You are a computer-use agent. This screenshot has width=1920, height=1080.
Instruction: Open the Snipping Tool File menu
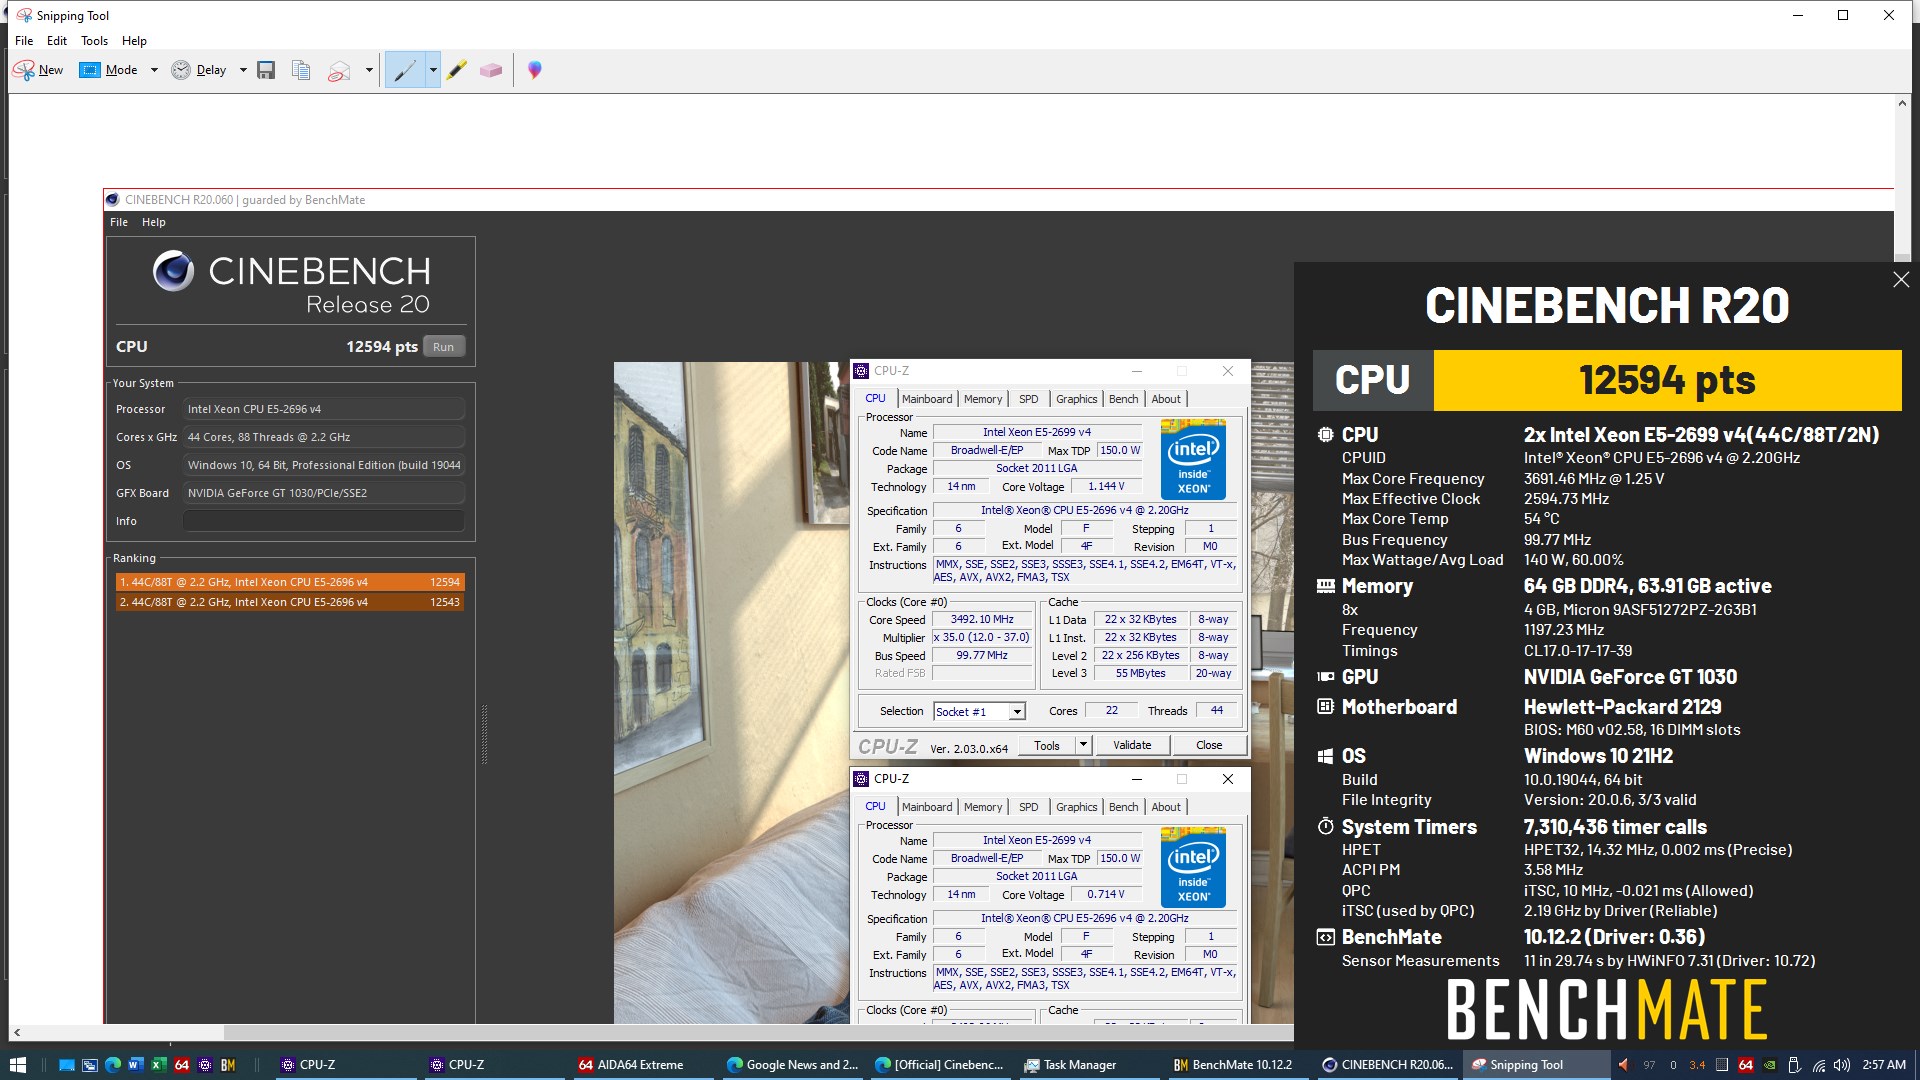[x=24, y=41]
